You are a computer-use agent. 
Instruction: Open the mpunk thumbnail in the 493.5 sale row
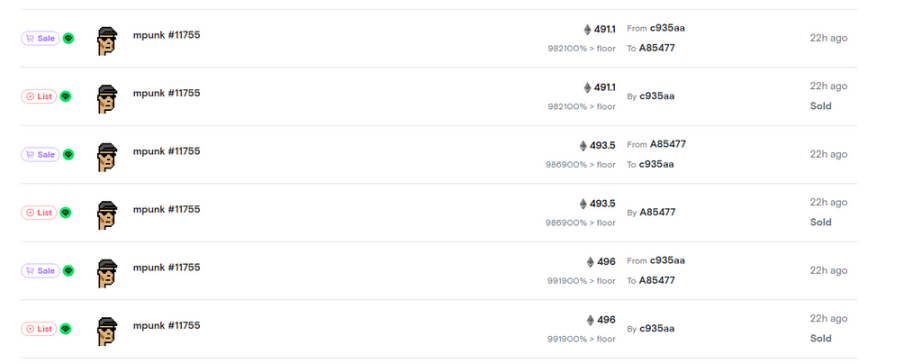[x=107, y=157]
